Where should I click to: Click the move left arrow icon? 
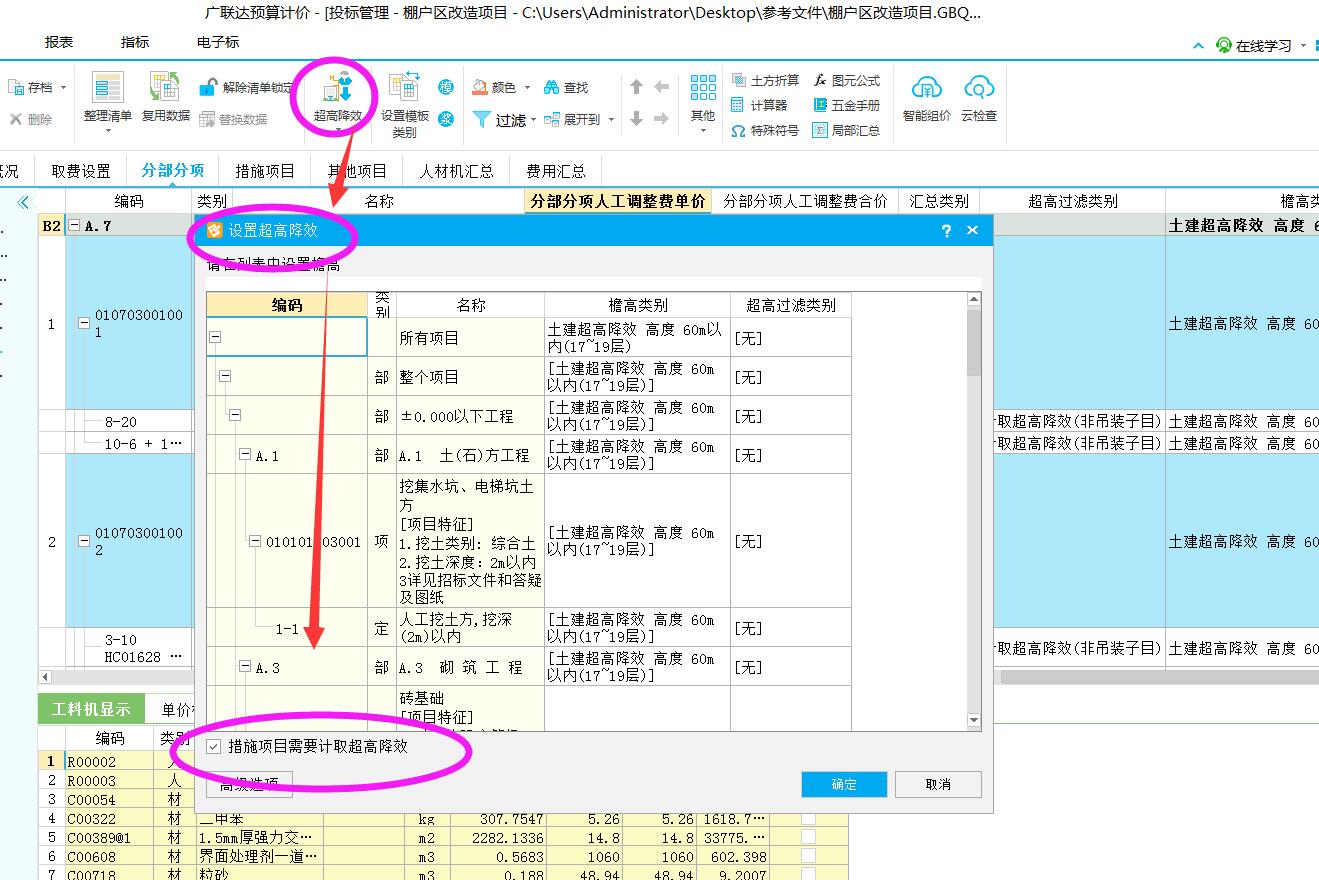pyautogui.click(x=661, y=87)
